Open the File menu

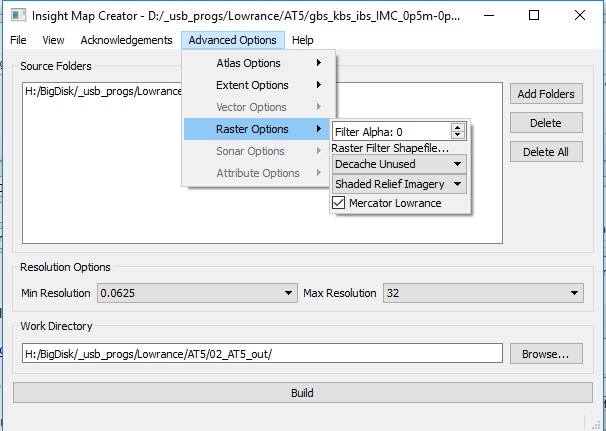pos(20,40)
